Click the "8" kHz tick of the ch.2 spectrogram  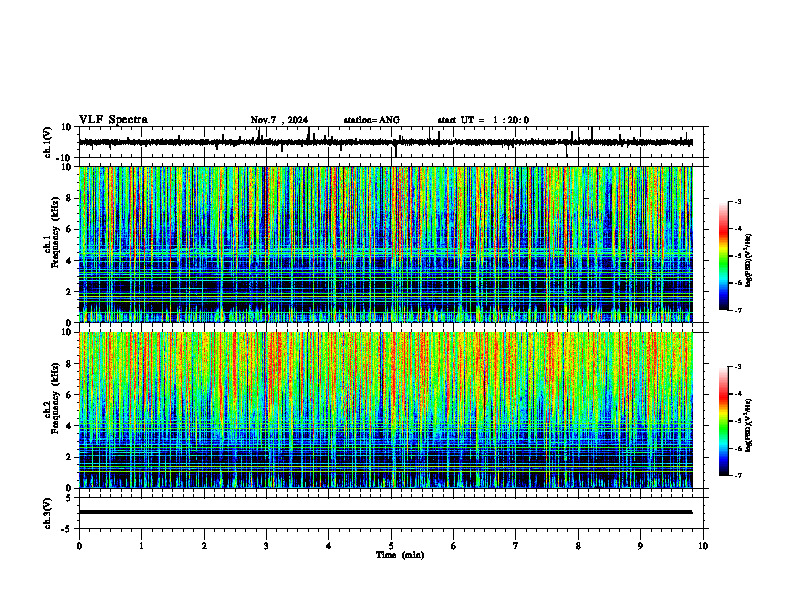tap(70, 364)
